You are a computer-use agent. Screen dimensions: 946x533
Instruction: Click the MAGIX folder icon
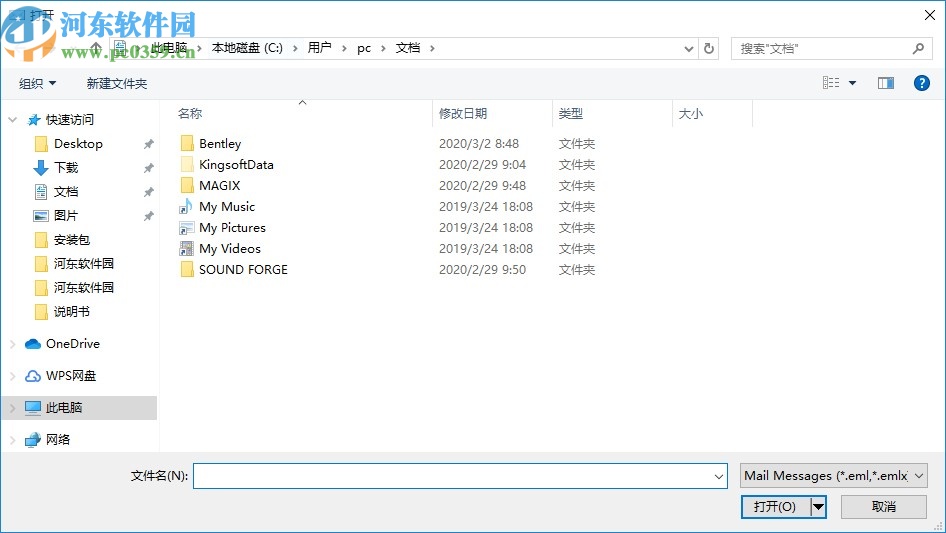(x=187, y=185)
